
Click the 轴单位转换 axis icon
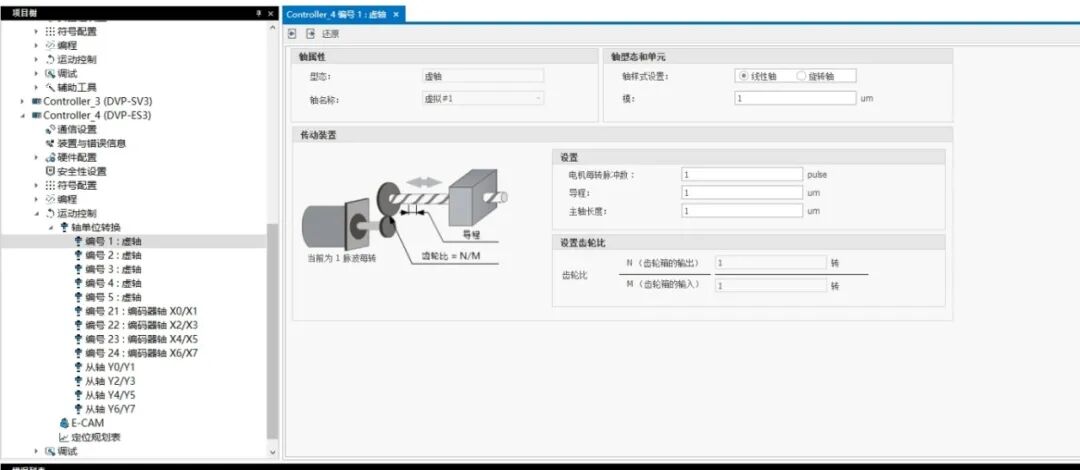[x=65, y=227]
